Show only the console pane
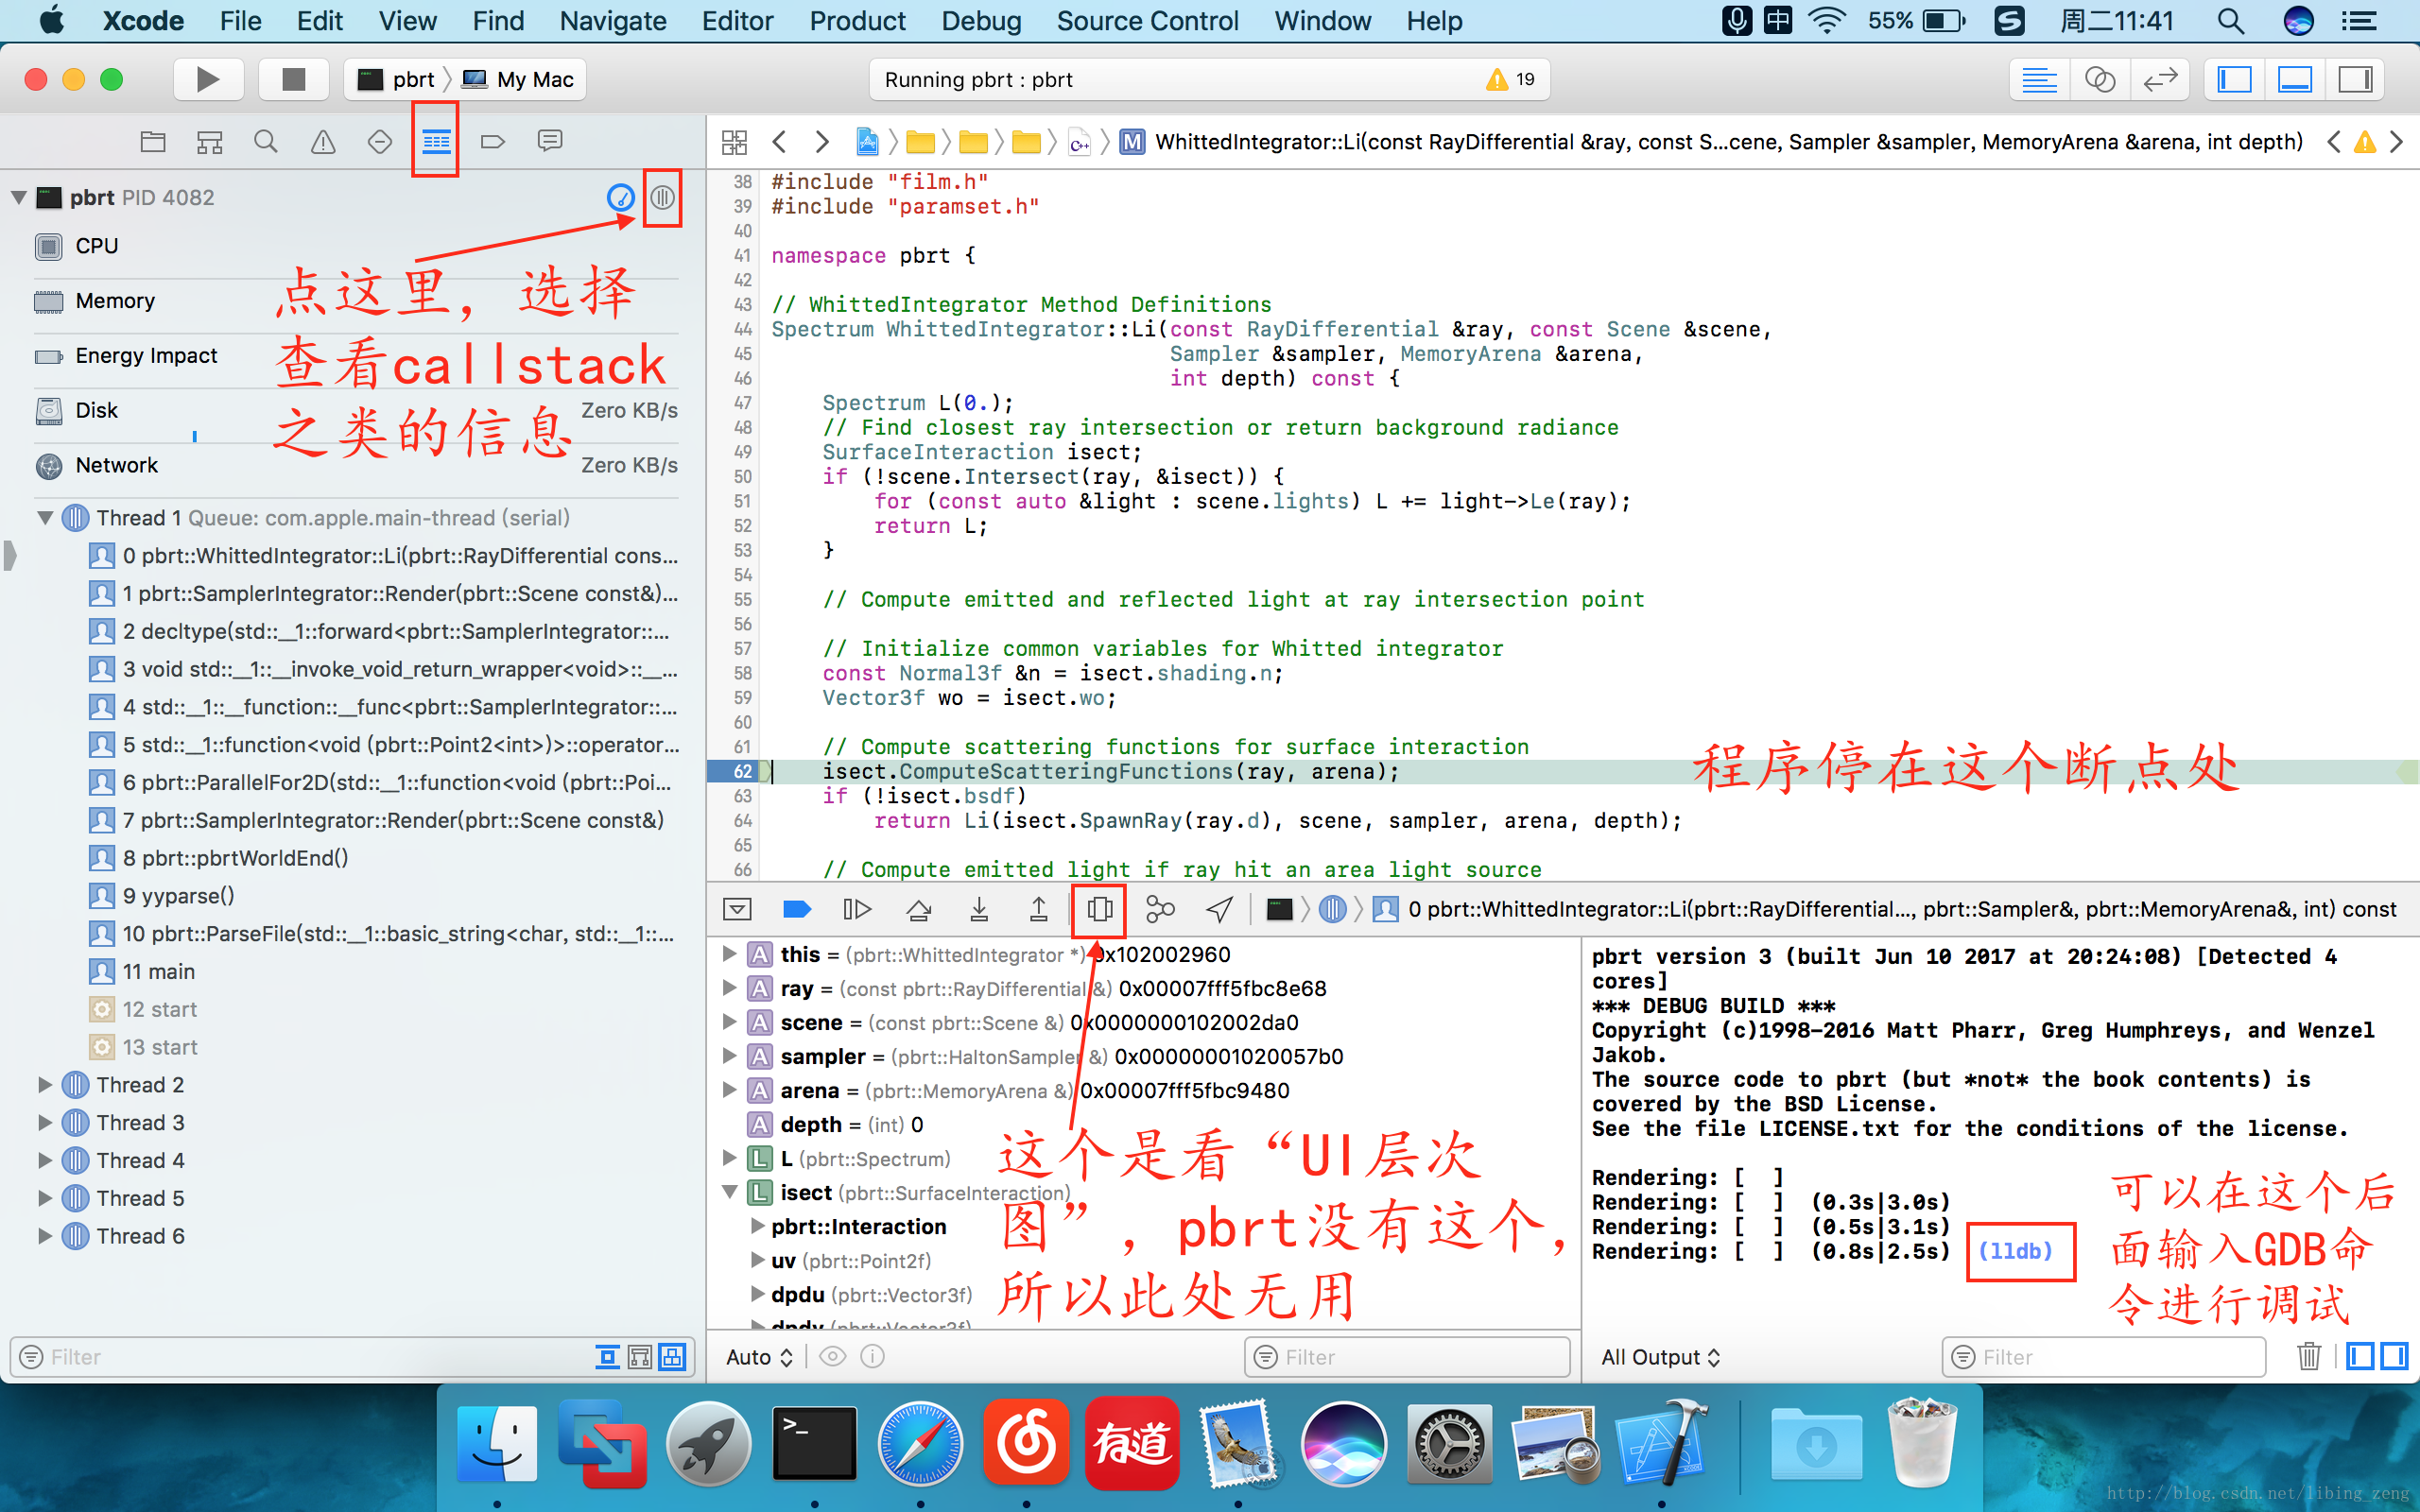 (x=2394, y=1356)
